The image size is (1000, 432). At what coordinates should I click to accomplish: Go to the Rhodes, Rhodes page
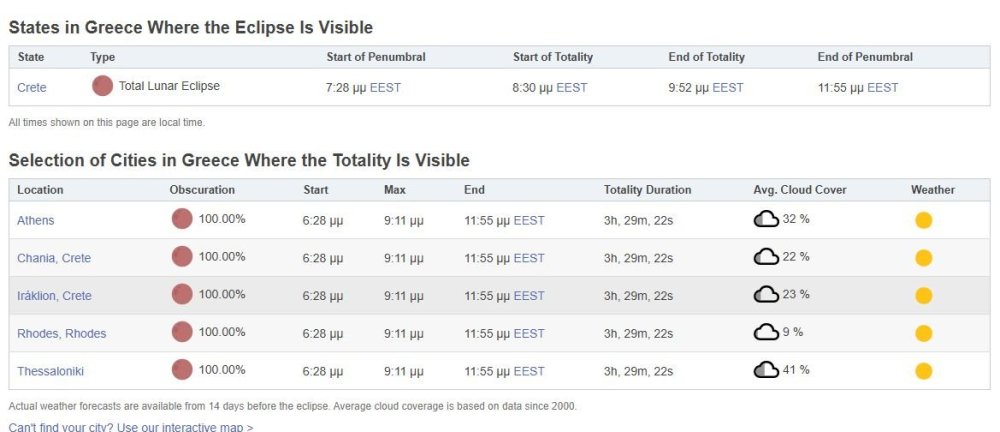click(x=61, y=334)
